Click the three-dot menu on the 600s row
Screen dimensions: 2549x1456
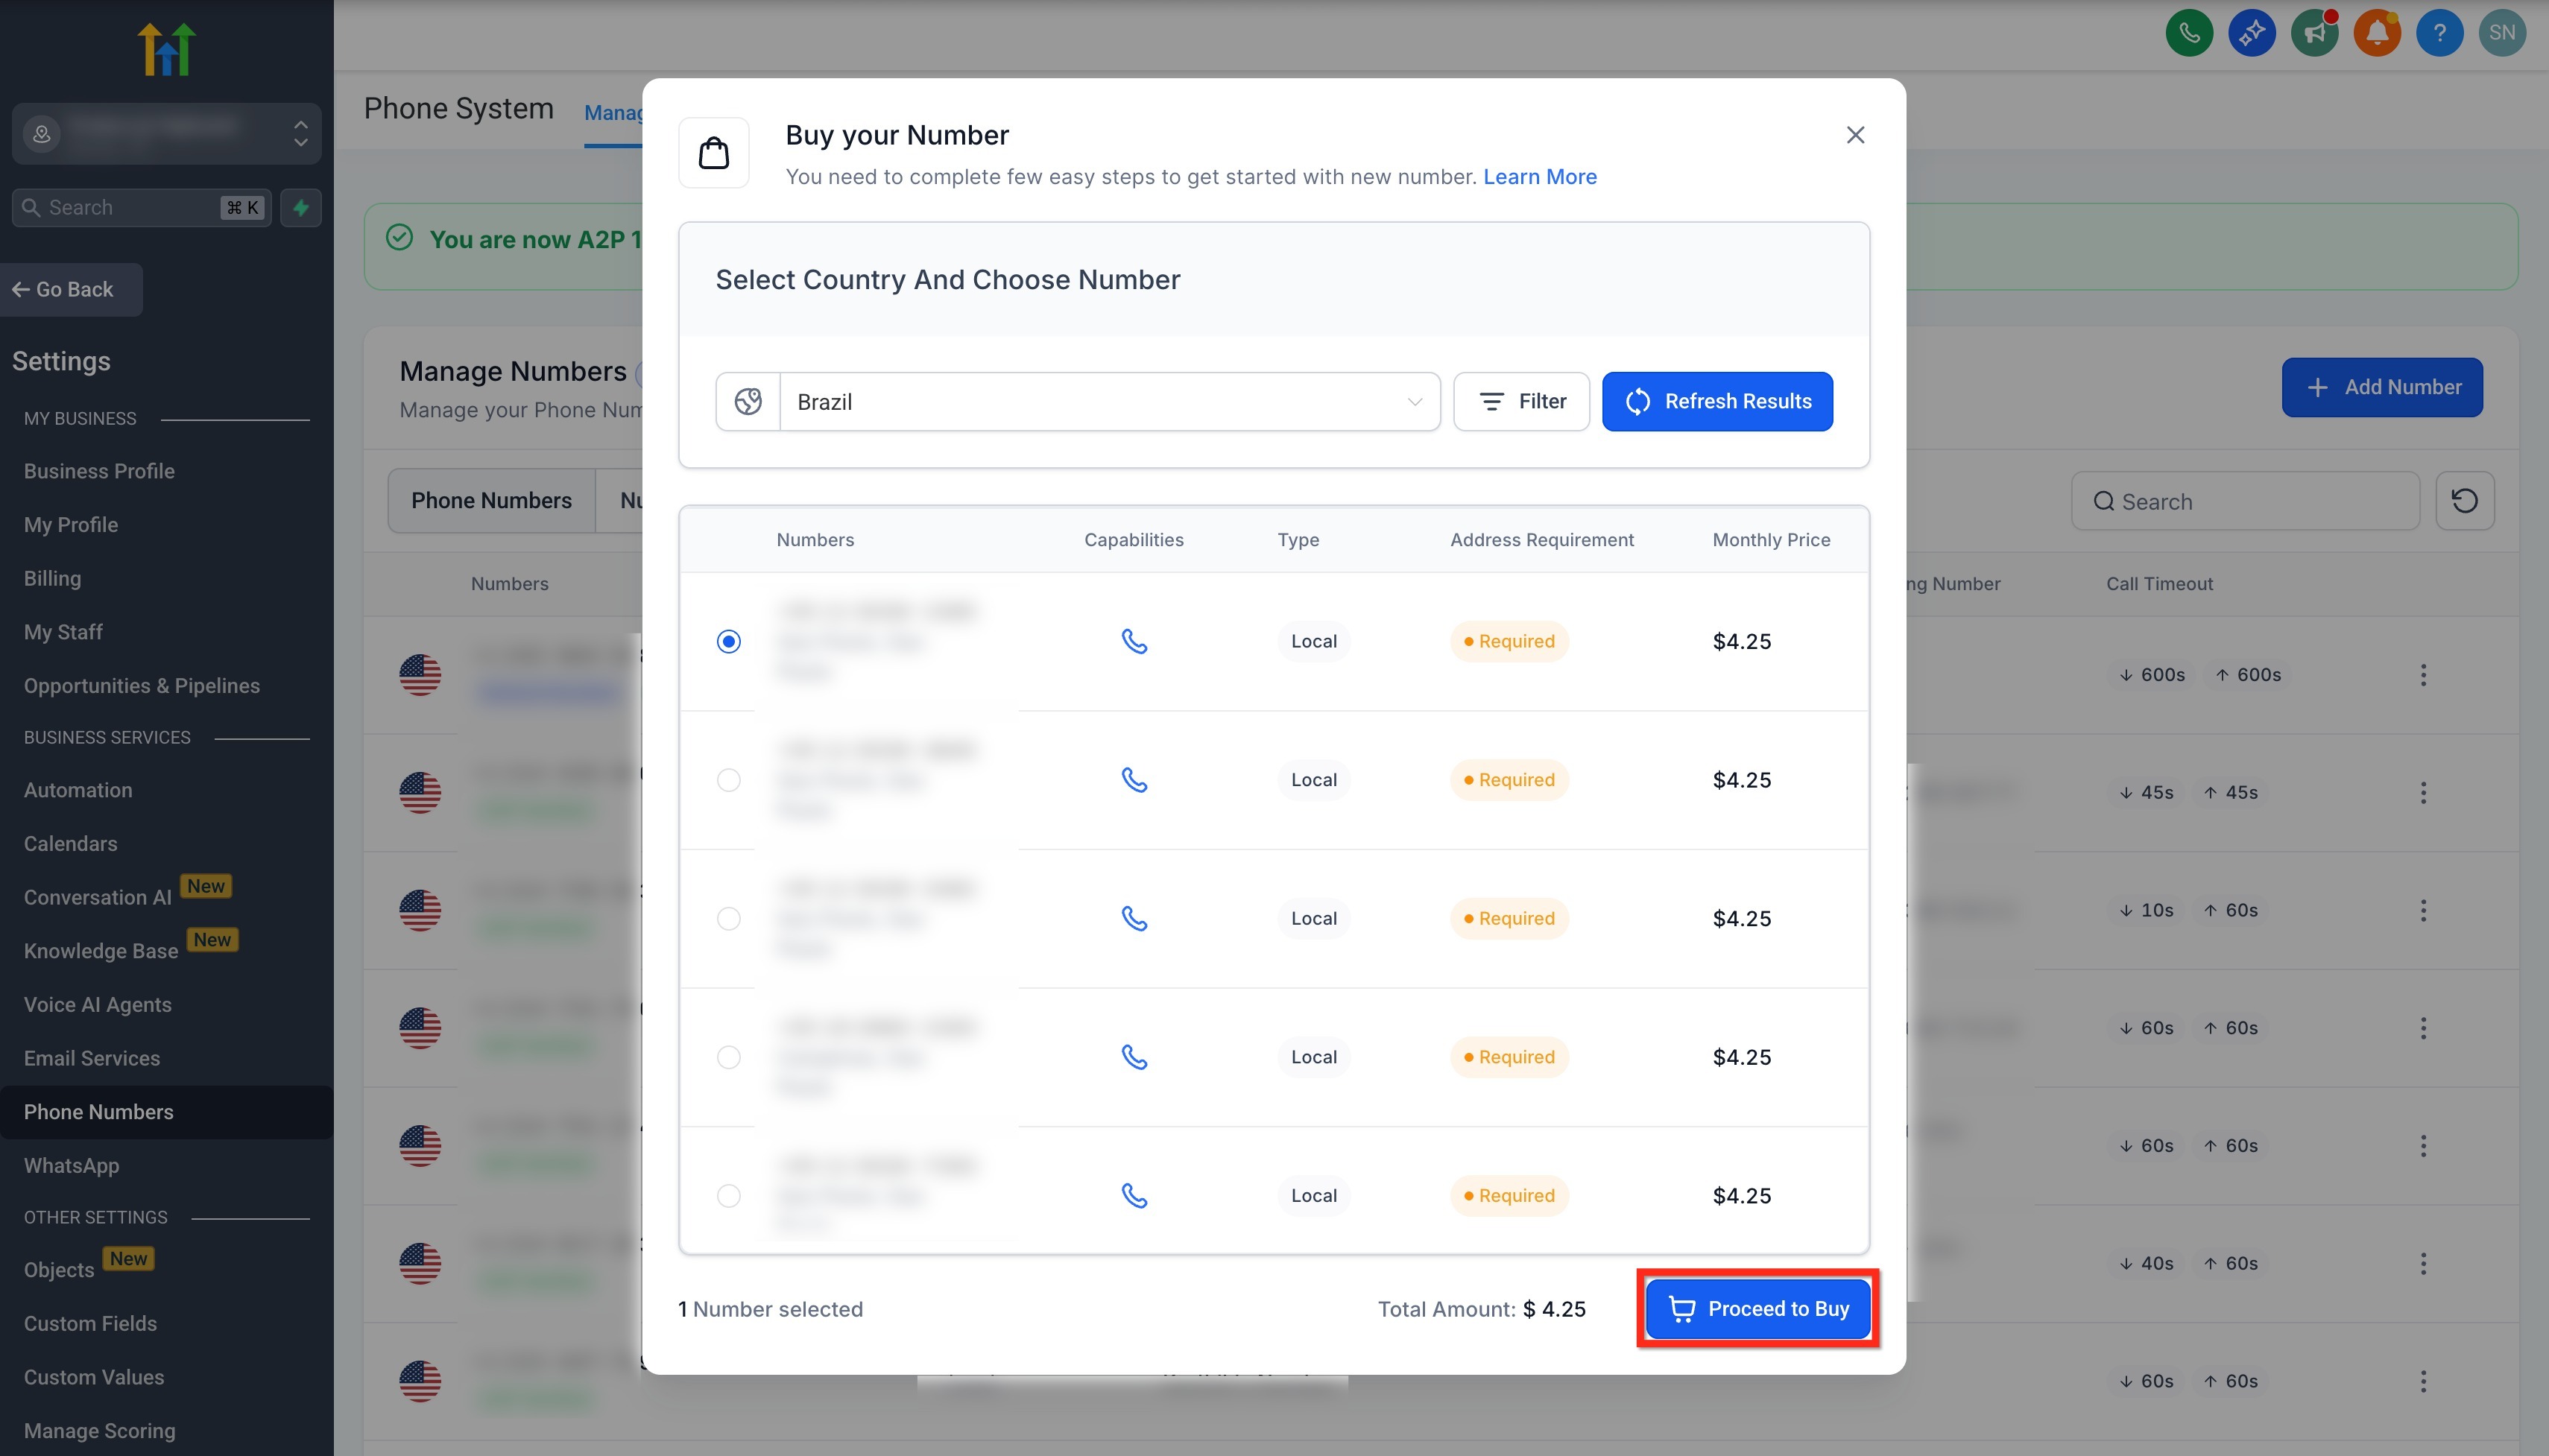point(2422,675)
